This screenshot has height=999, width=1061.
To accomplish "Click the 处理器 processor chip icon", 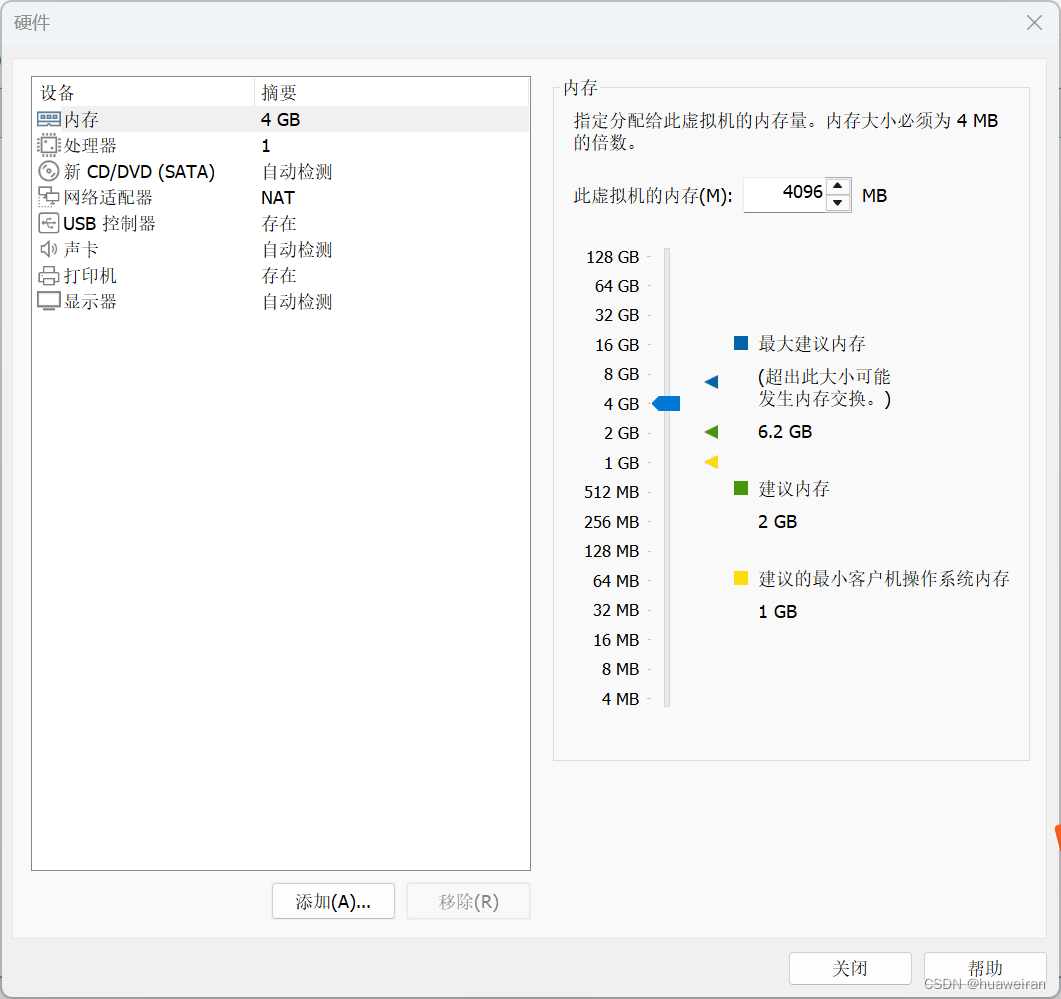I will 49,145.
